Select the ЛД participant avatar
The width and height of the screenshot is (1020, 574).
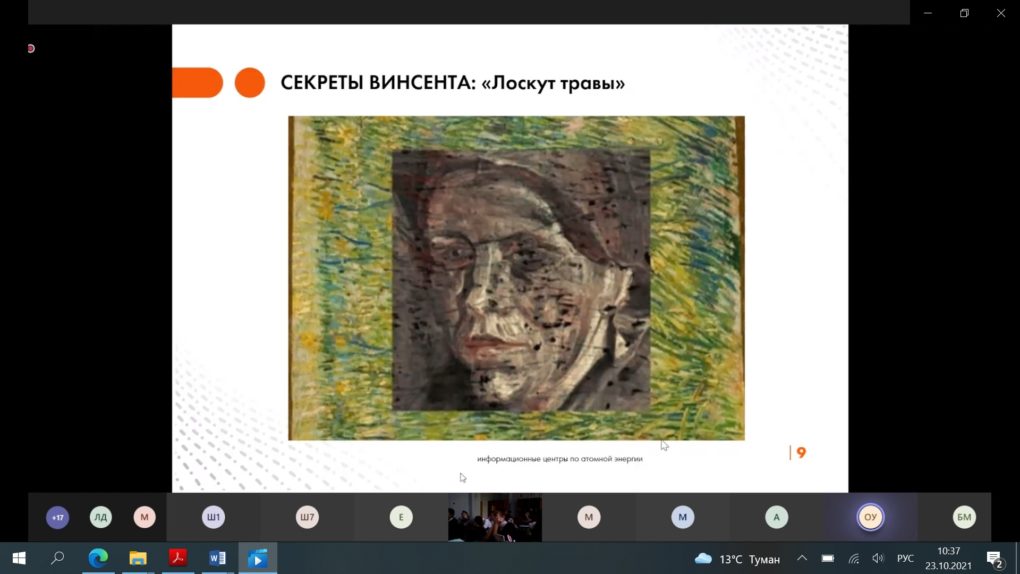101,517
